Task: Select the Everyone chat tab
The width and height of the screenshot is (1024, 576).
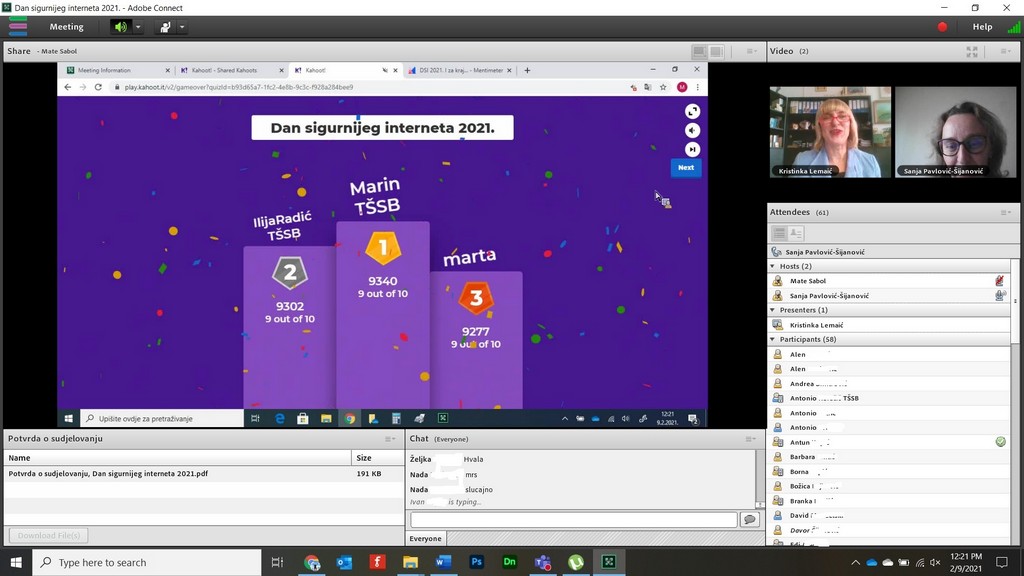Action: 425,539
